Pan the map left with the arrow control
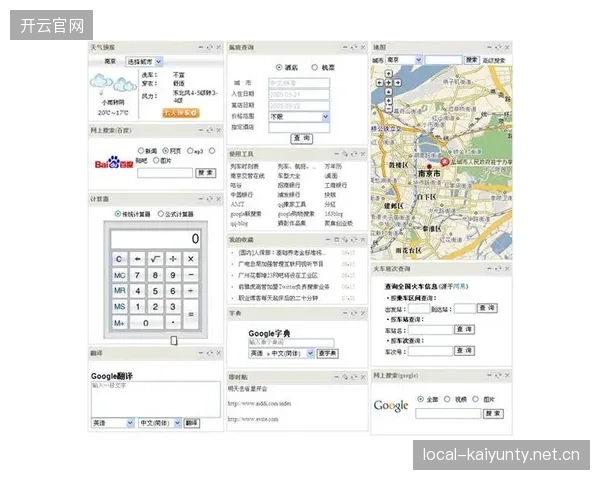This screenshot has width=600, height=480. point(380,82)
